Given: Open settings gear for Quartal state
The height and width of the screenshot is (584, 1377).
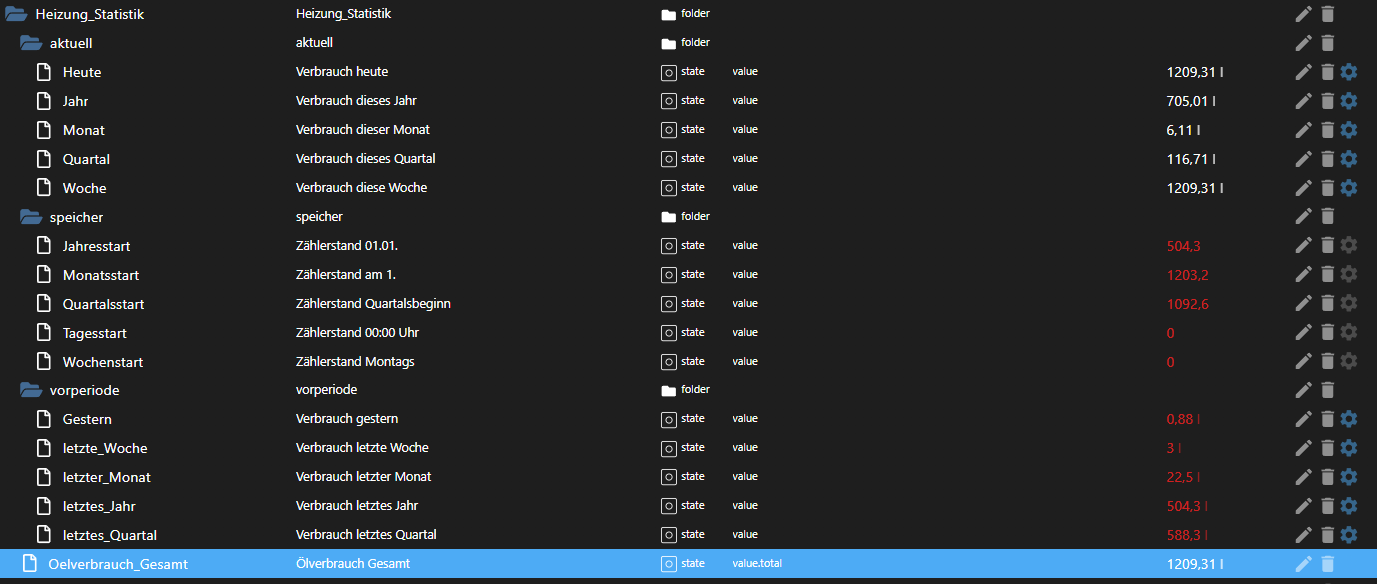Looking at the screenshot, I should pos(1349,159).
